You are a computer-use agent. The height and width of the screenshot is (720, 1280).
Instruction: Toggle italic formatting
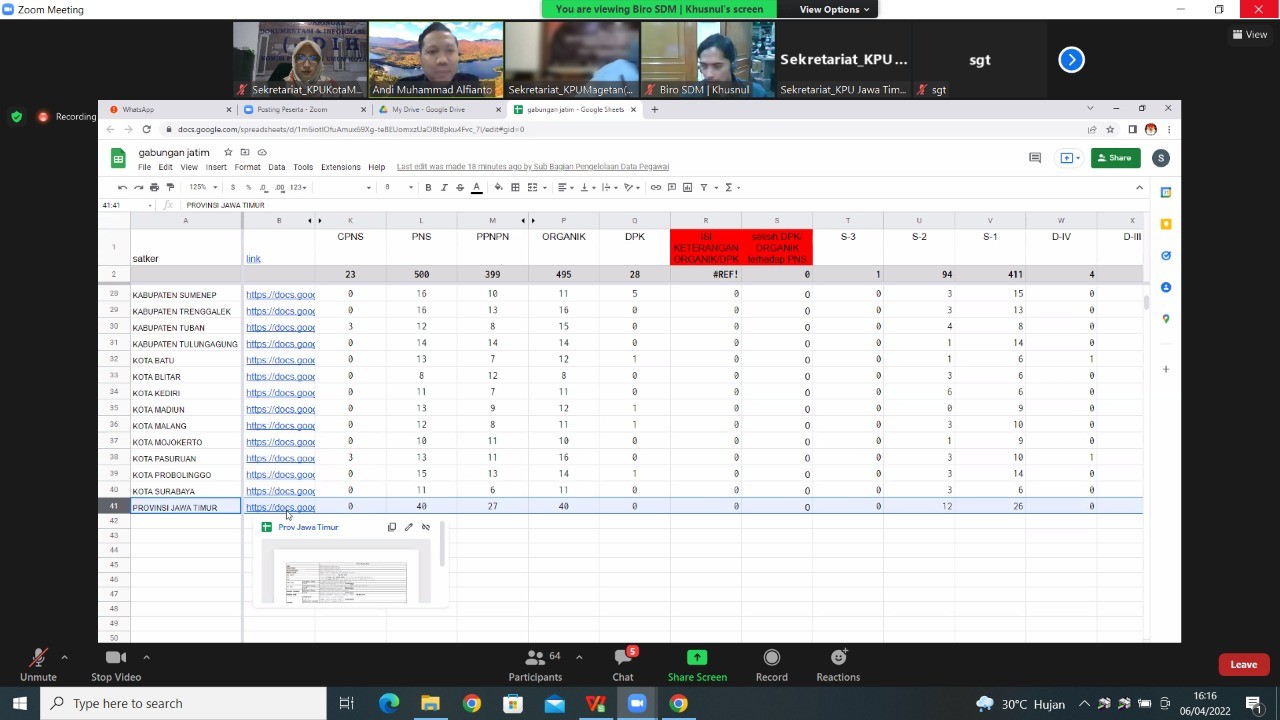coord(444,187)
